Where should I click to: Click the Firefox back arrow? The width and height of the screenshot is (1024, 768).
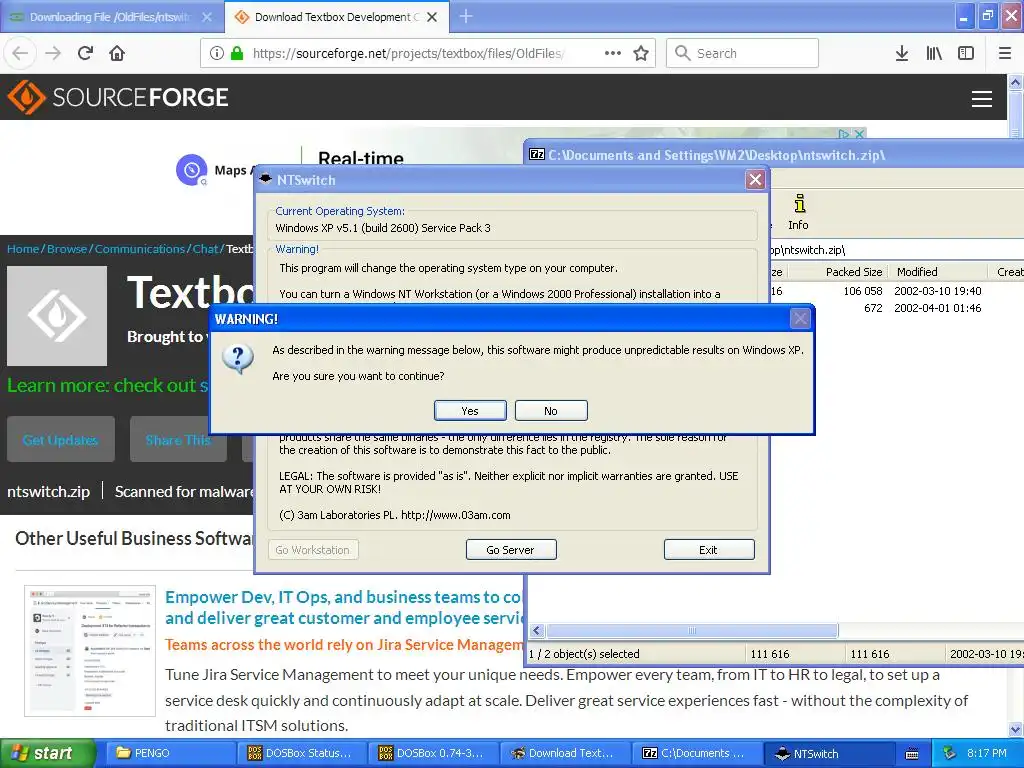[20, 53]
